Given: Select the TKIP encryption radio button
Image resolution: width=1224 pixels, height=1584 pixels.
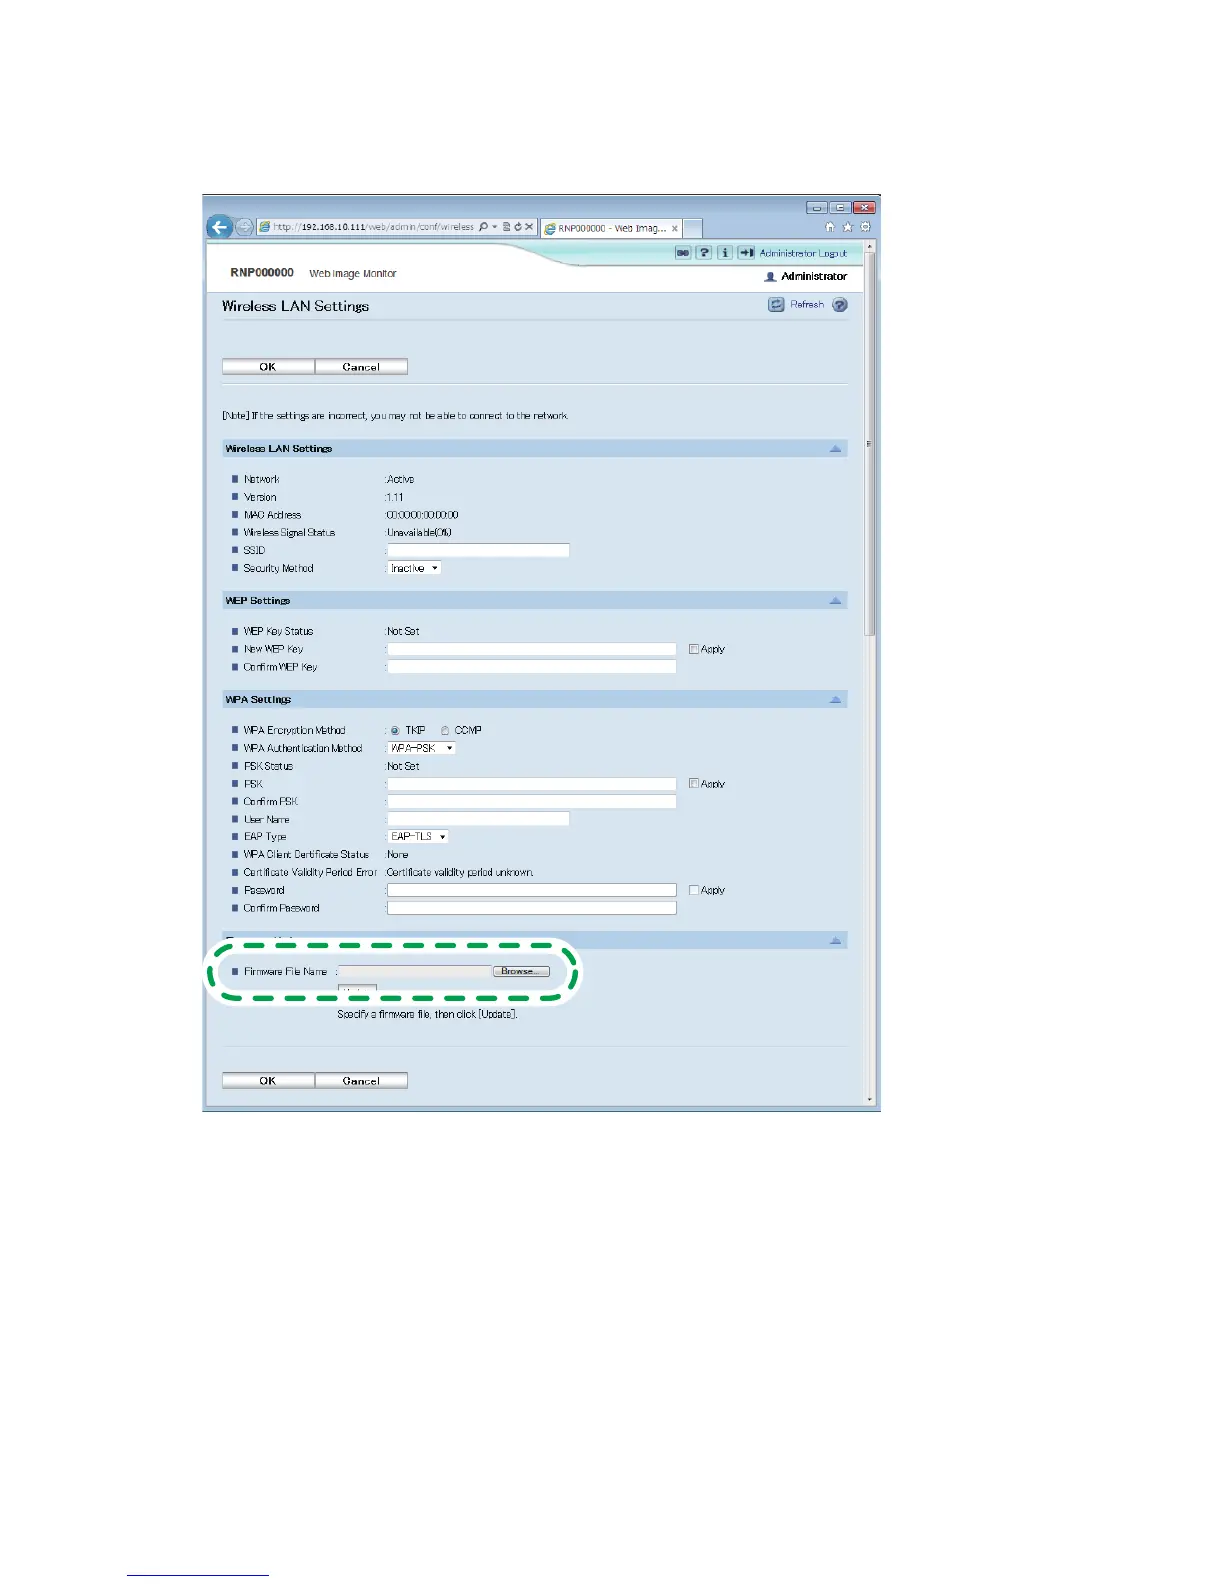Looking at the screenshot, I should 395,731.
